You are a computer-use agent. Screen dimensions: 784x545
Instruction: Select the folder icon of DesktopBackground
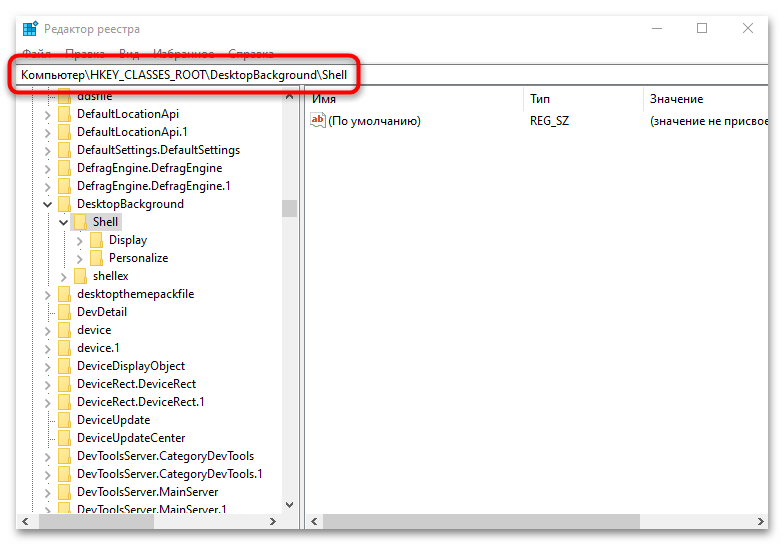(x=64, y=204)
